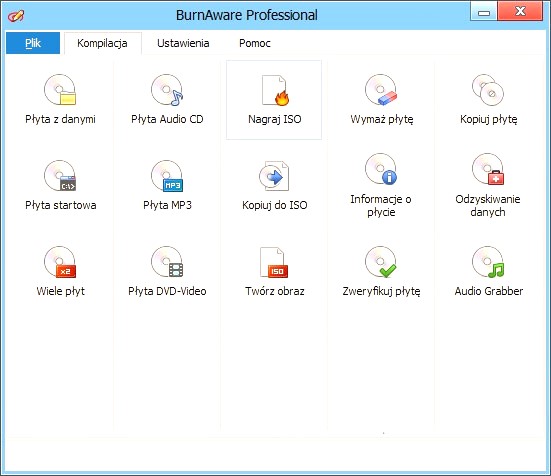
Task: Open the Kopiuj płytę two-disc icon
Action: (x=488, y=90)
